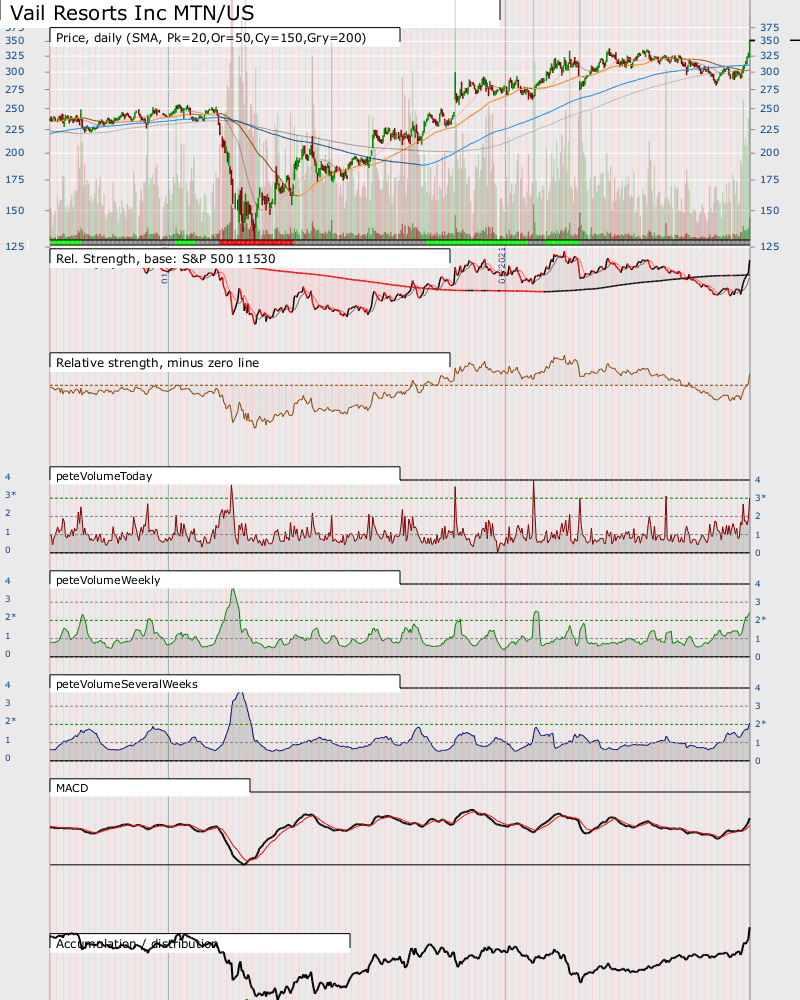Select the Relative strength, minus zero line label
800x1000 pixels.
(158, 363)
